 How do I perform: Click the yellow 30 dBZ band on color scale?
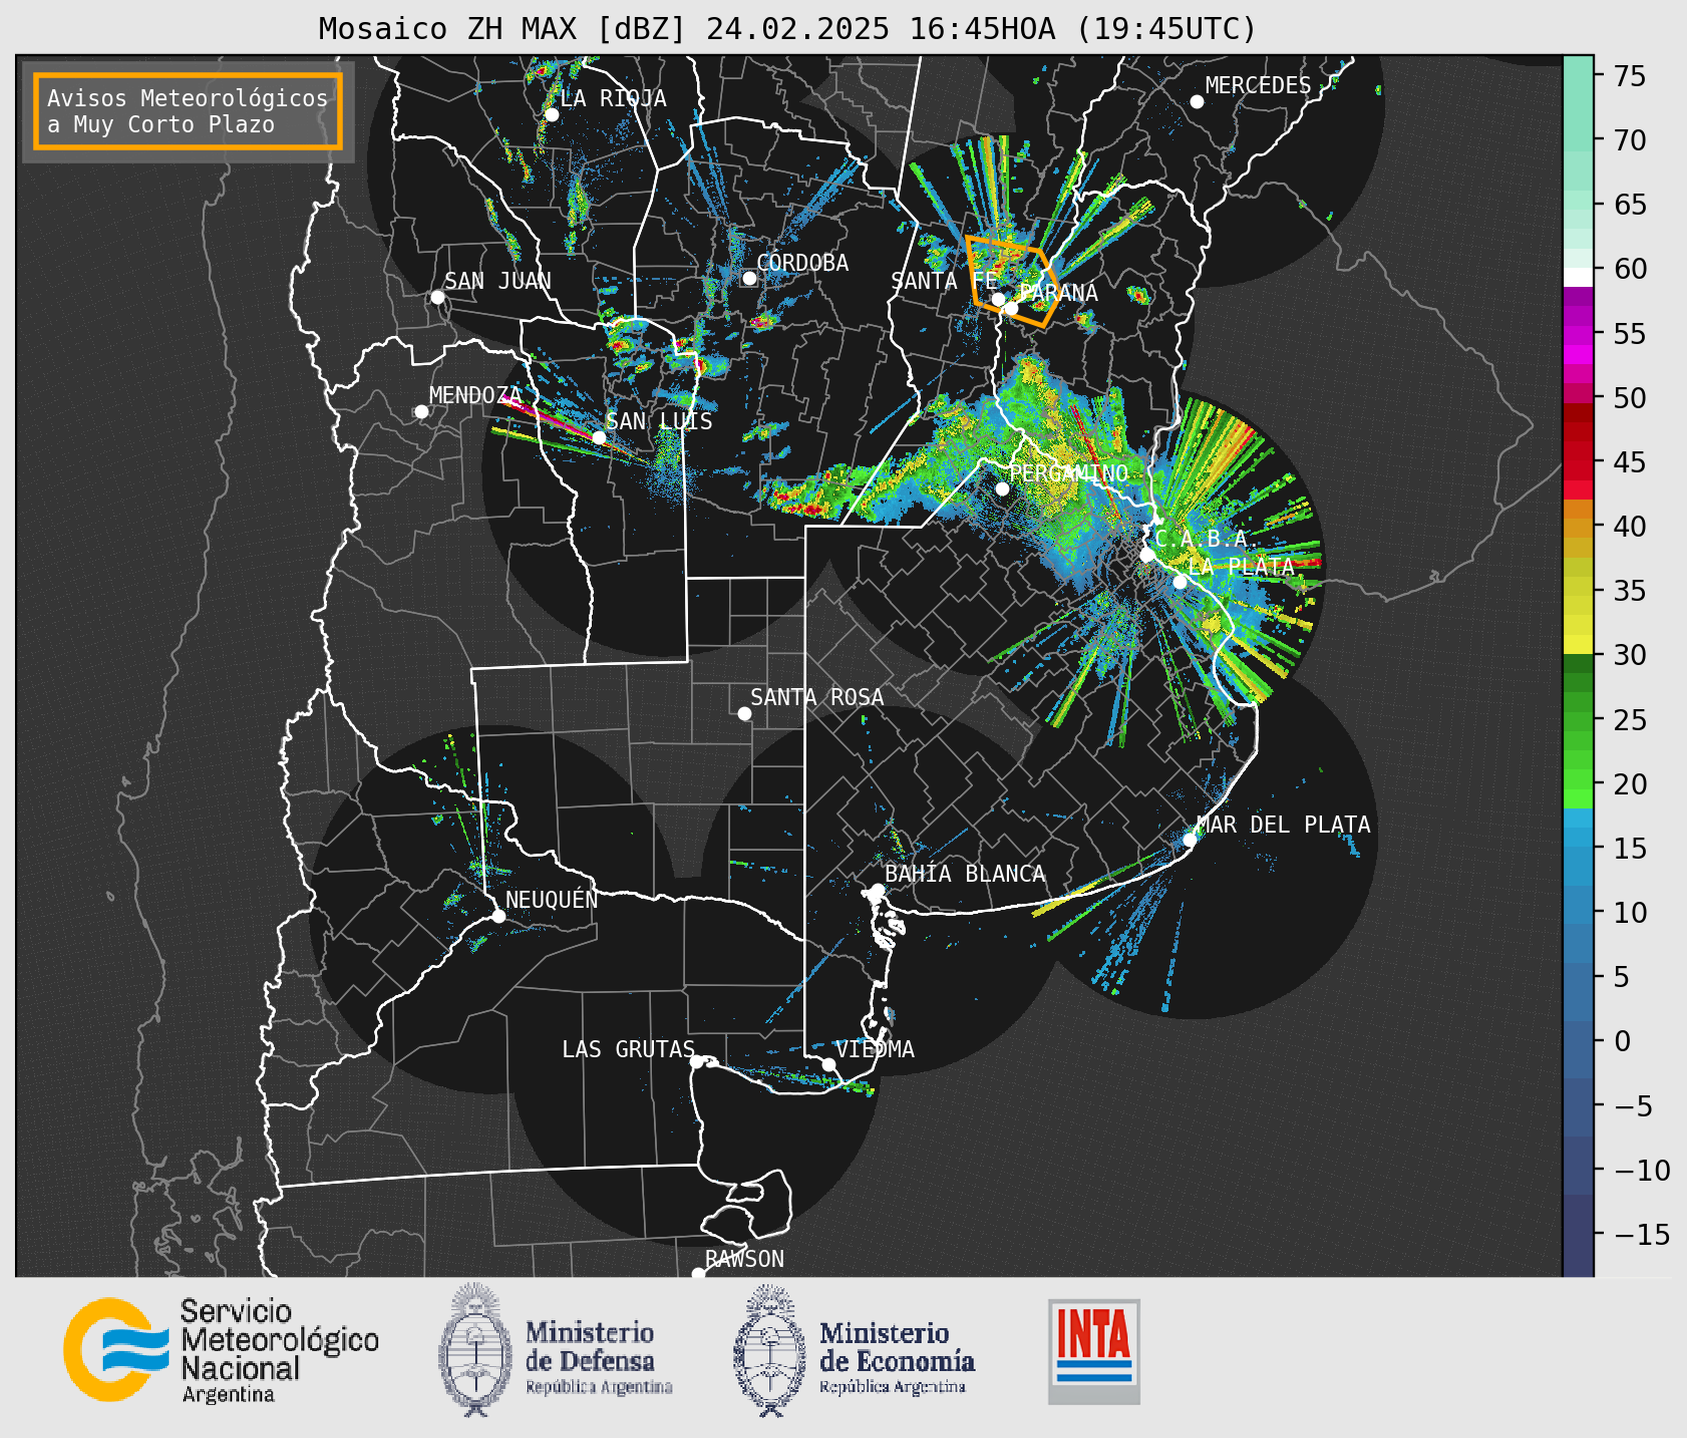coord(1577,645)
